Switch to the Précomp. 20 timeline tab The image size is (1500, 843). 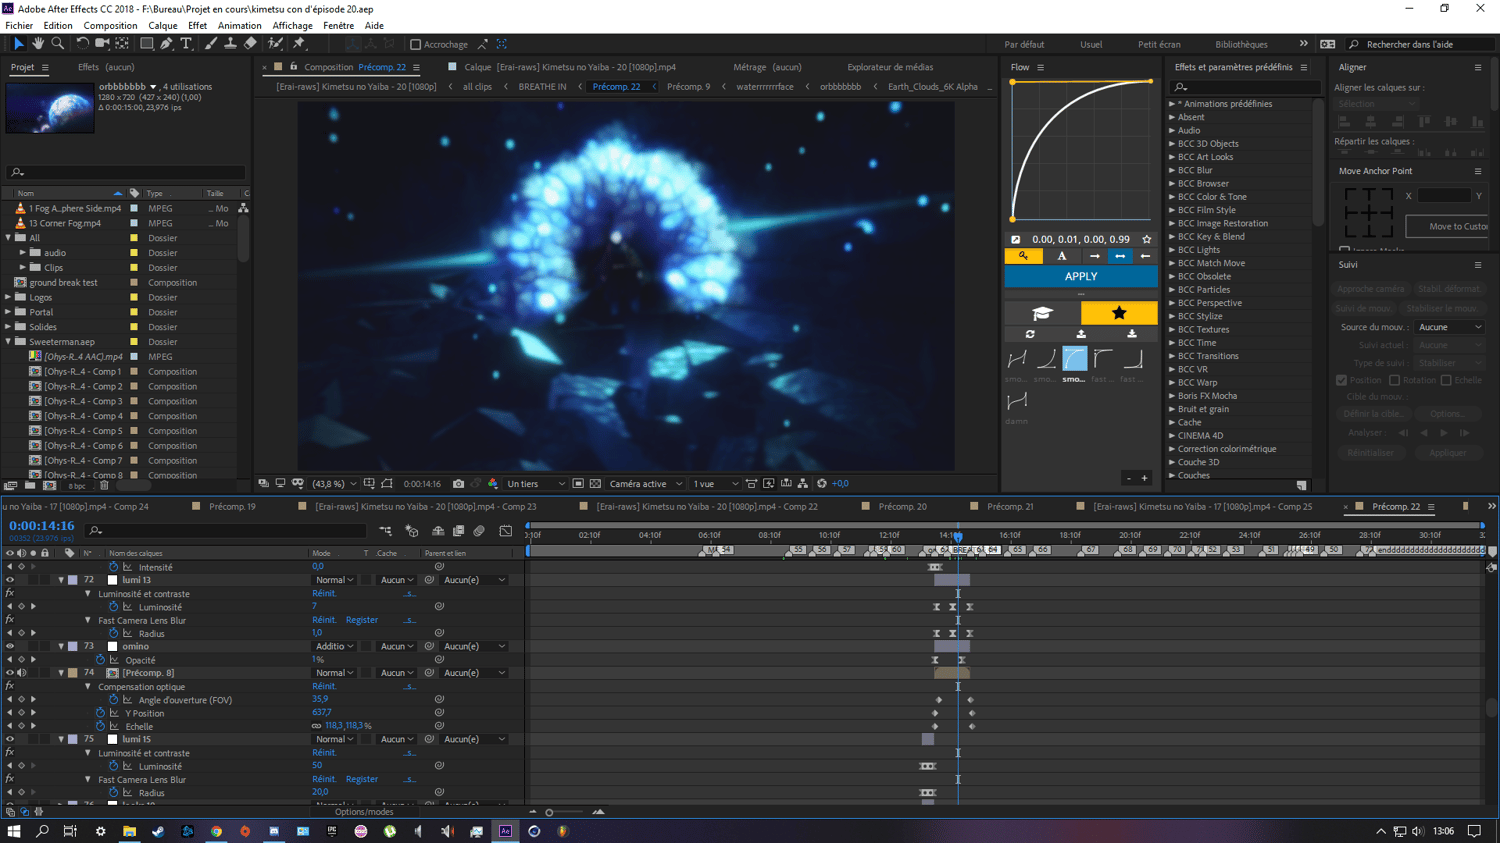(x=902, y=507)
